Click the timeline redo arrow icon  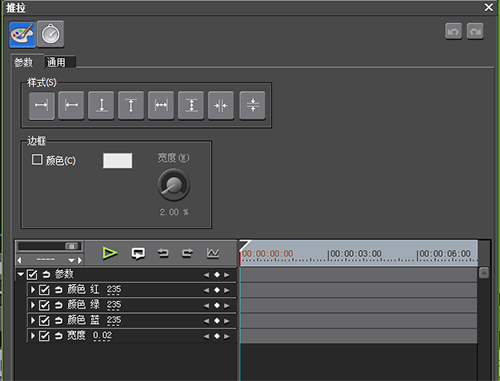coord(187,253)
